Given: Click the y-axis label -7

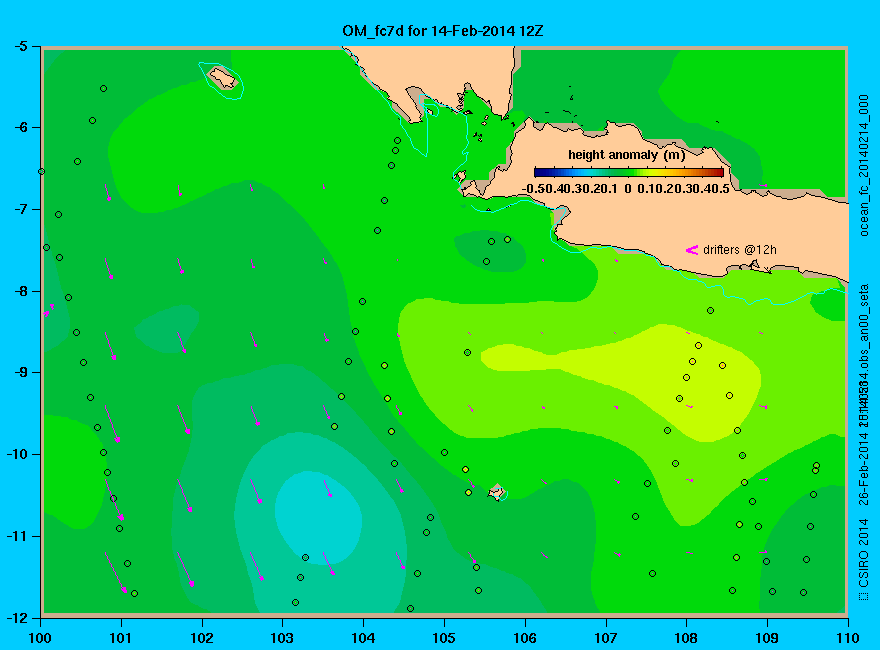Looking at the screenshot, I should (20, 209).
